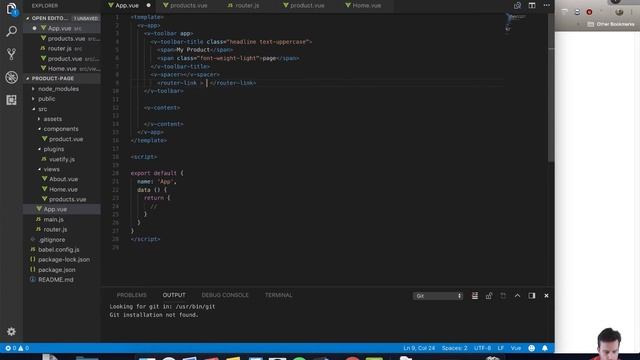The height and width of the screenshot is (360, 640).
Task: Open package.json in the file tree
Action: tap(56, 270)
